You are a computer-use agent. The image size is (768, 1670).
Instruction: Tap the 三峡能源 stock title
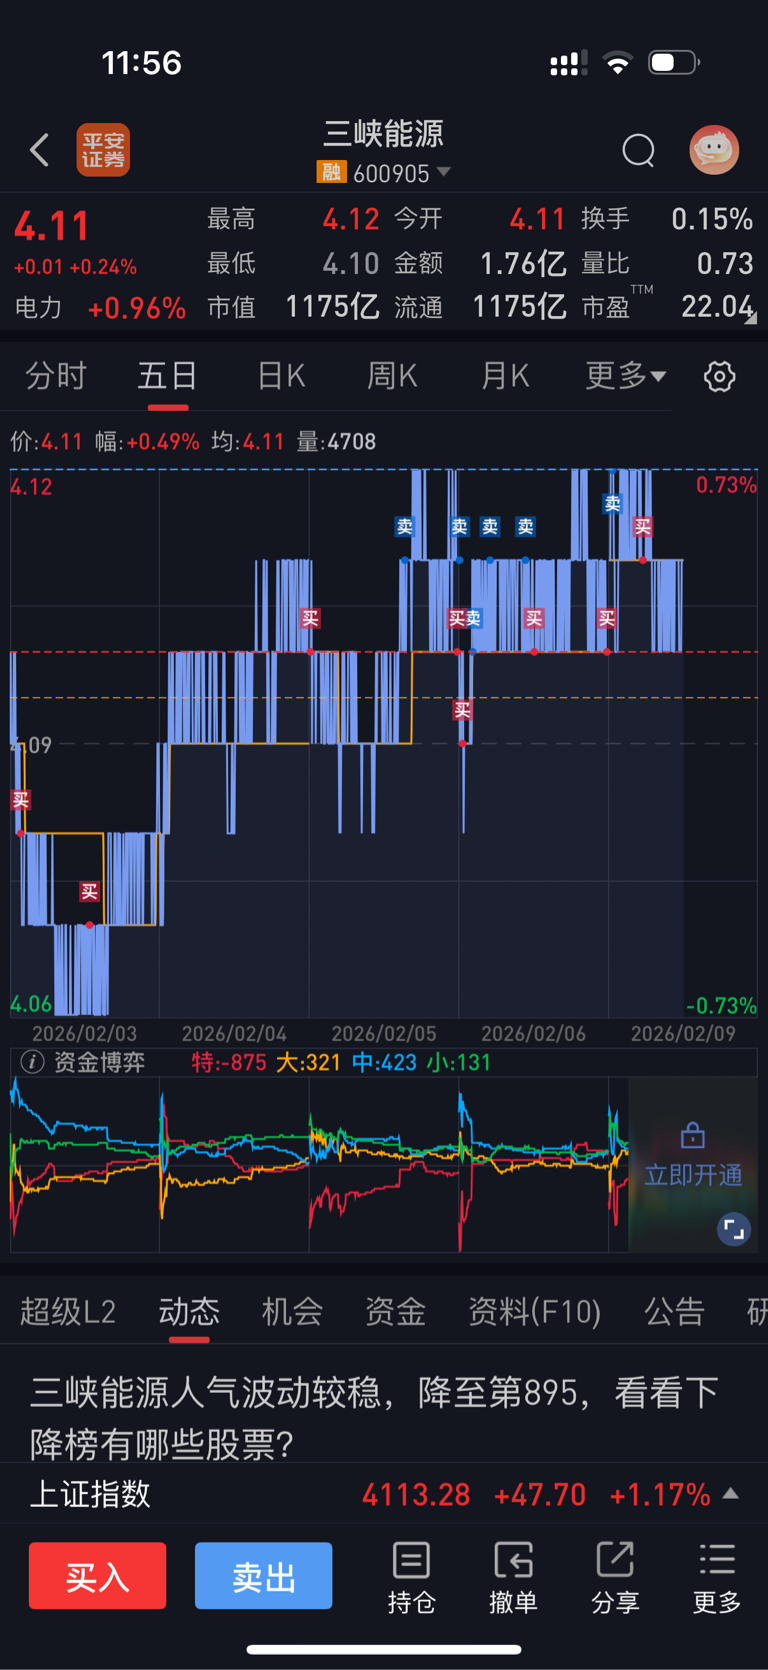pyautogui.click(x=383, y=133)
